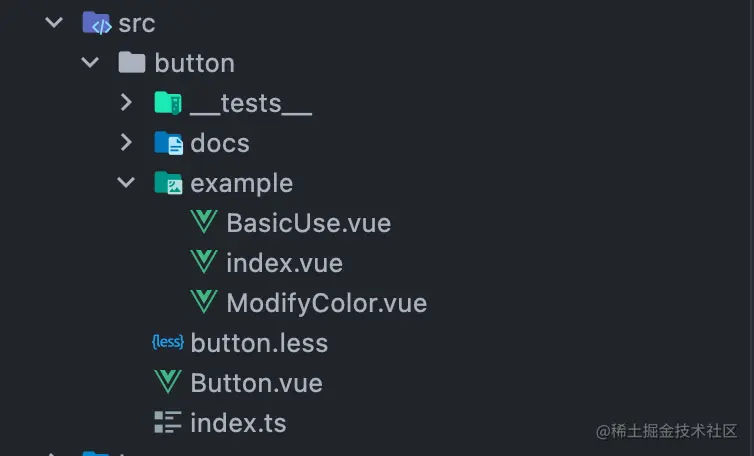Click the gray button folder icon
Image resolution: width=754 pixels, height=456 pixels.
pyautogui.click(x=132, y=63)
